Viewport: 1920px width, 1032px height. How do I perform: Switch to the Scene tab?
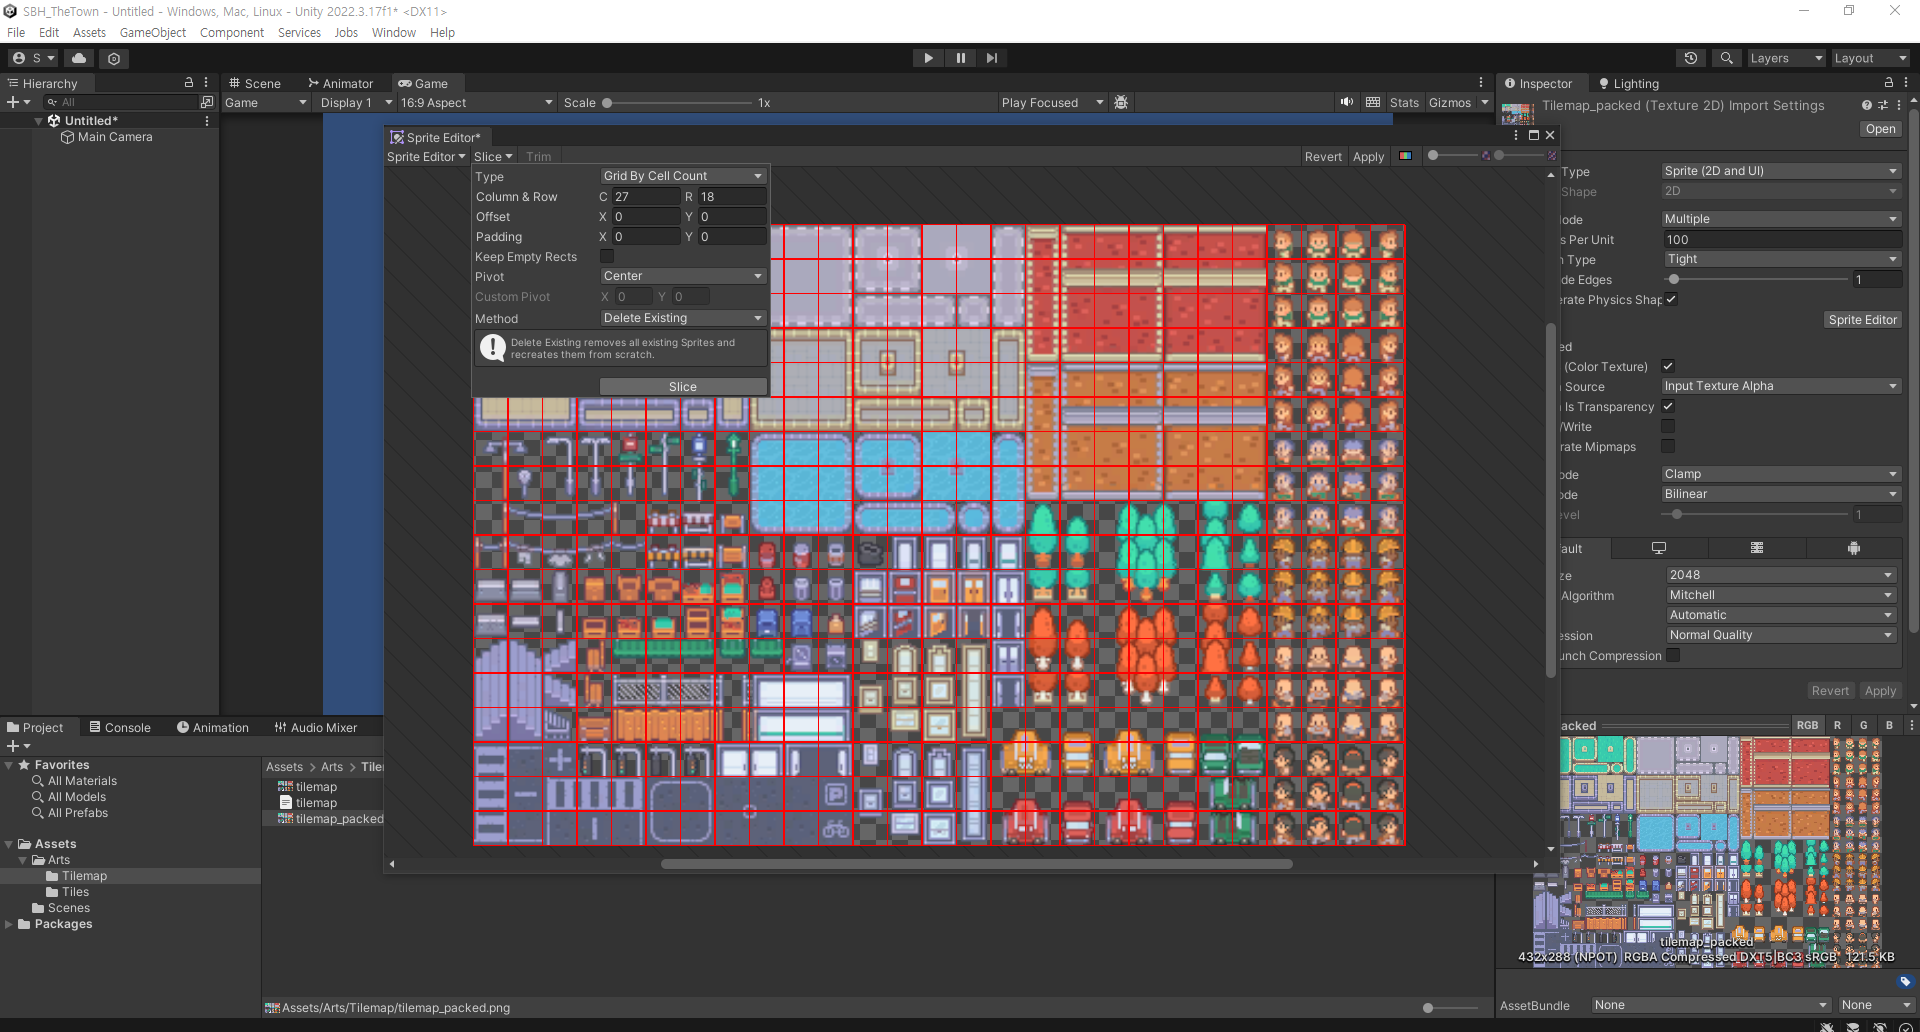(255, 83)
